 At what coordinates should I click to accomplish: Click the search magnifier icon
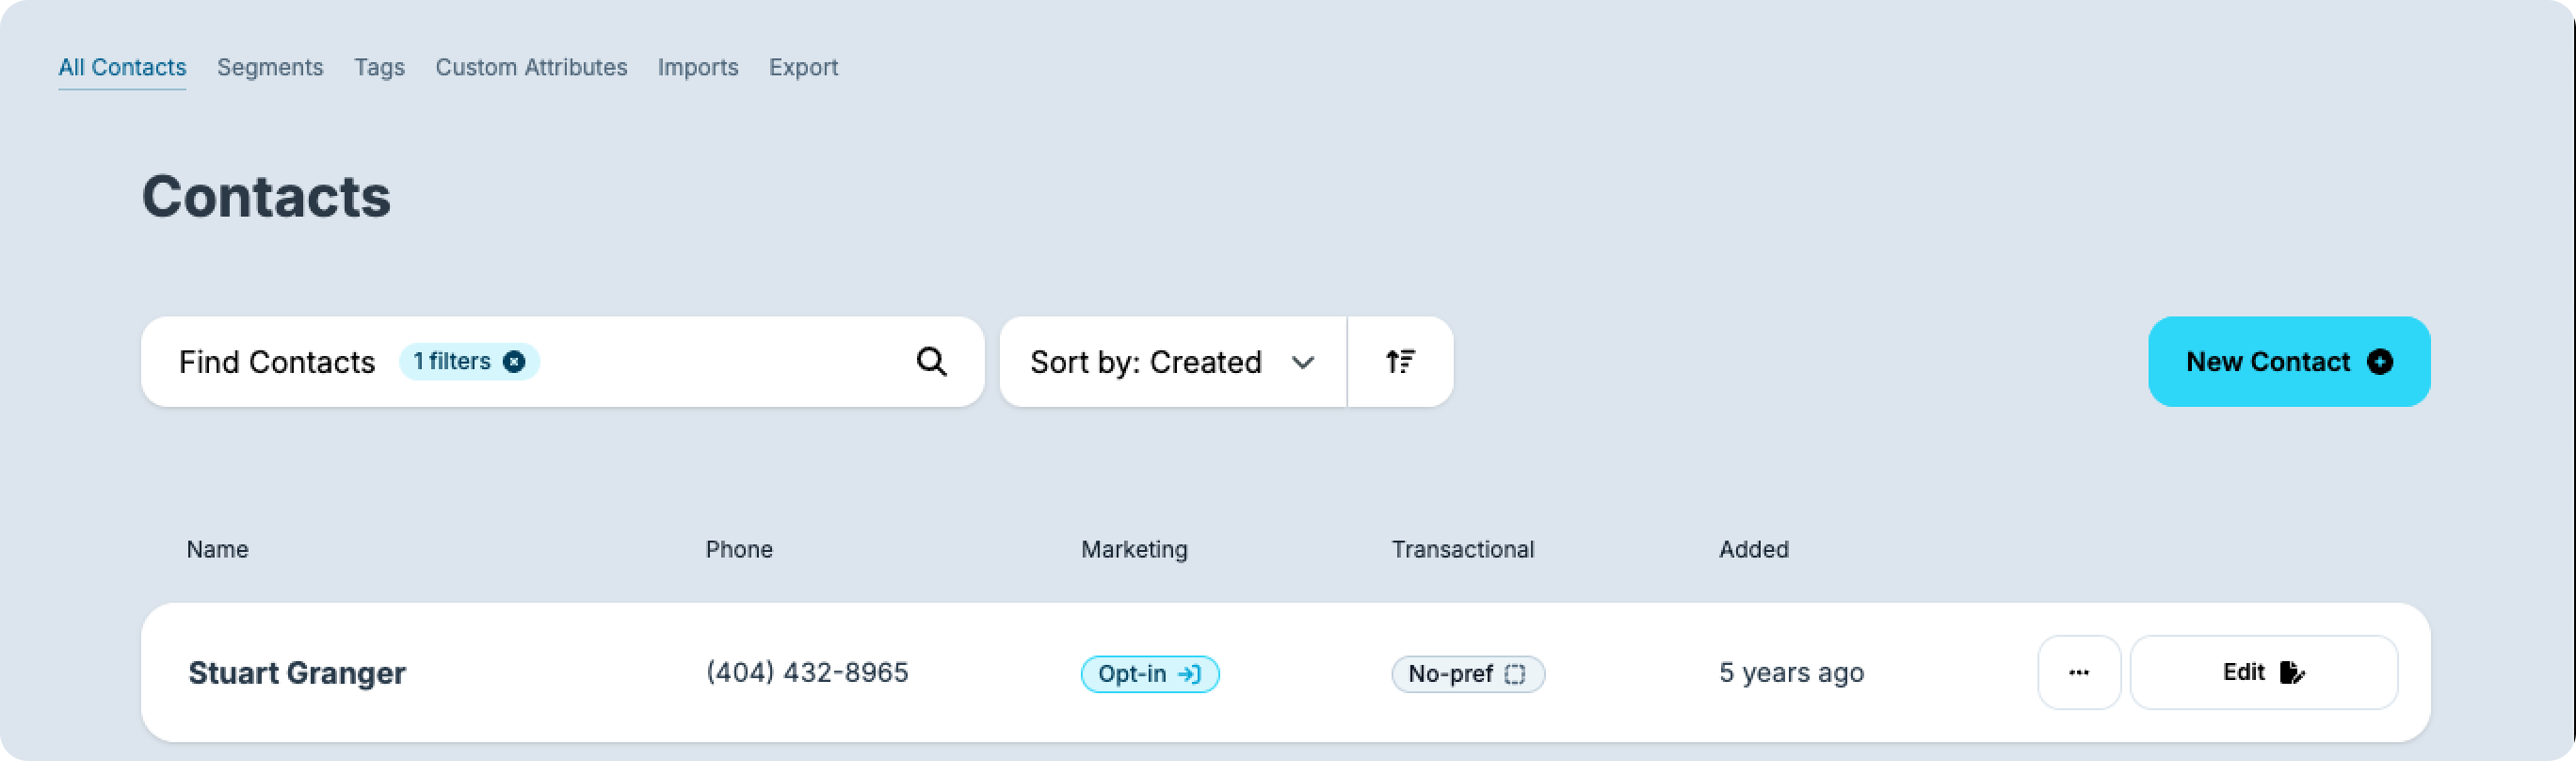[x=931, y=362]
